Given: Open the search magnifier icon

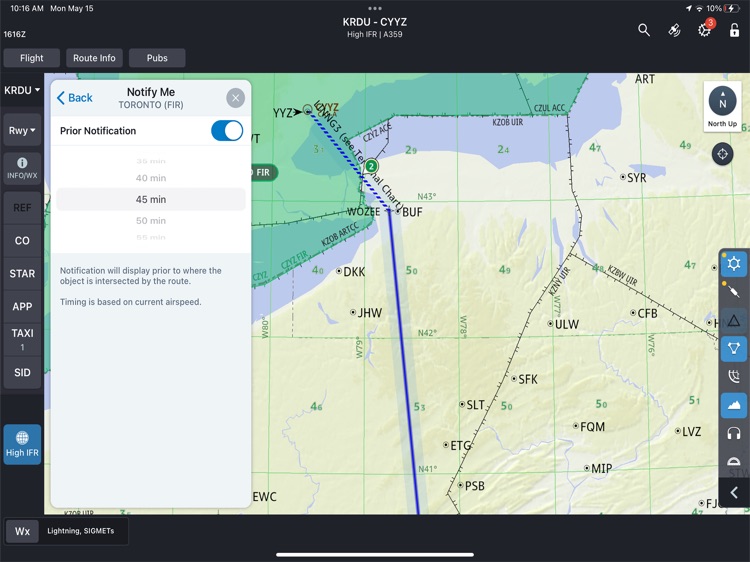Looking at the screenshot, I should tap(644, 30).
